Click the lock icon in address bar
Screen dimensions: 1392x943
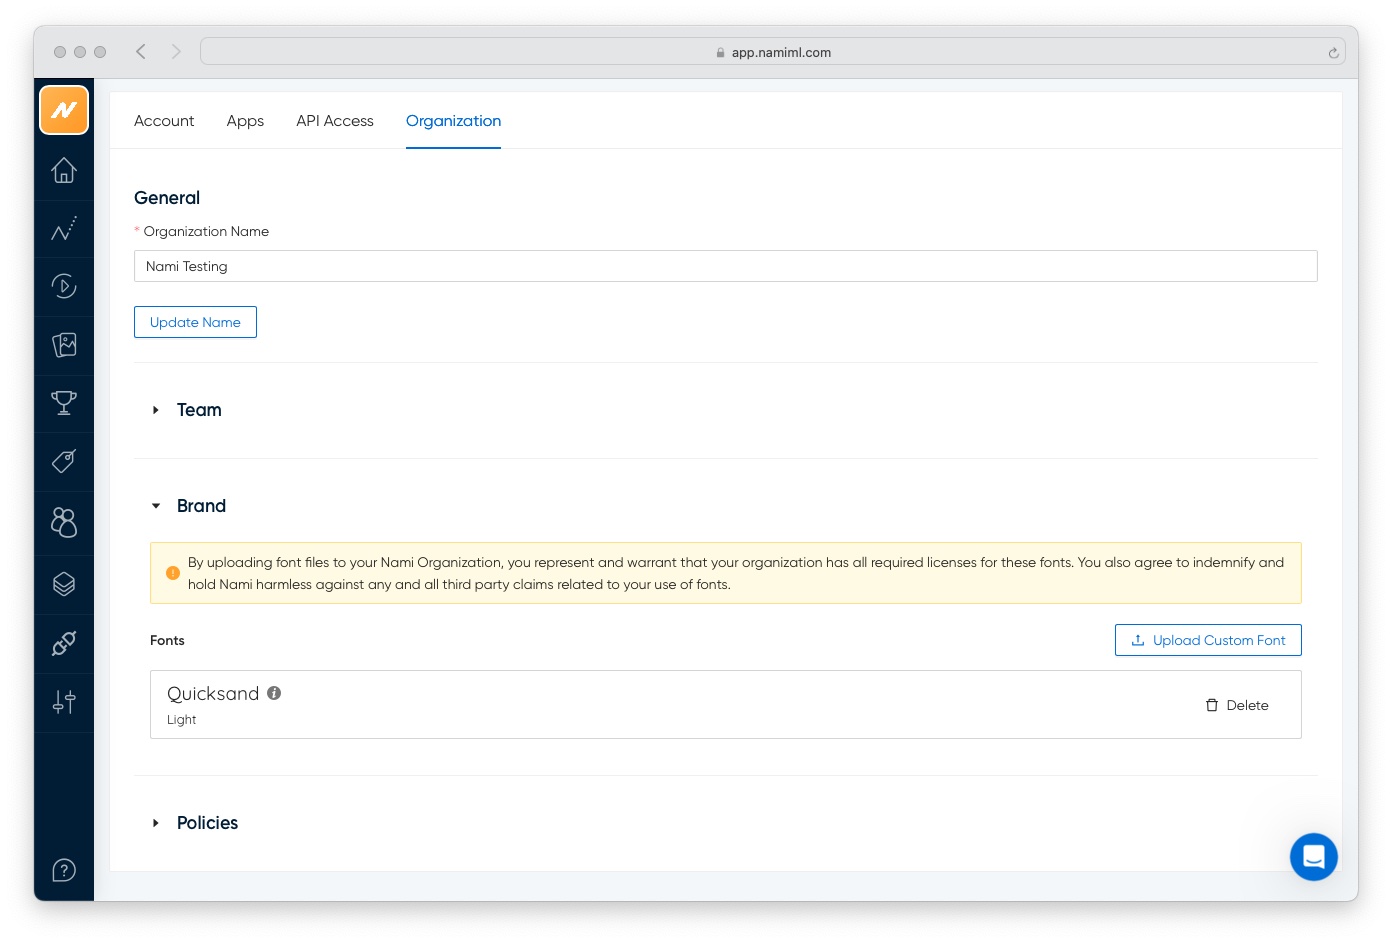coord(720,53)
